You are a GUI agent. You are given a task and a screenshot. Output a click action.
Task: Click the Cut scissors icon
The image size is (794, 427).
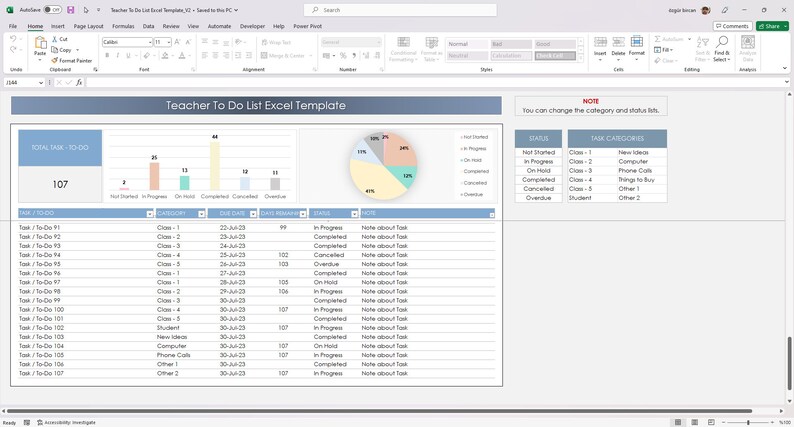(55, 39)
